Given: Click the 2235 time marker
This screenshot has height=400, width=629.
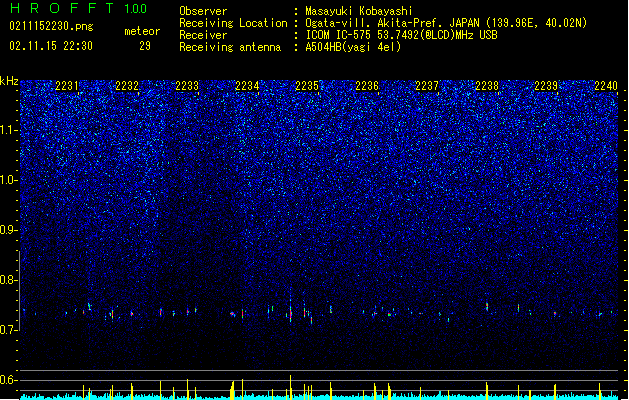Looking at the screenshot, I should 307,85.
